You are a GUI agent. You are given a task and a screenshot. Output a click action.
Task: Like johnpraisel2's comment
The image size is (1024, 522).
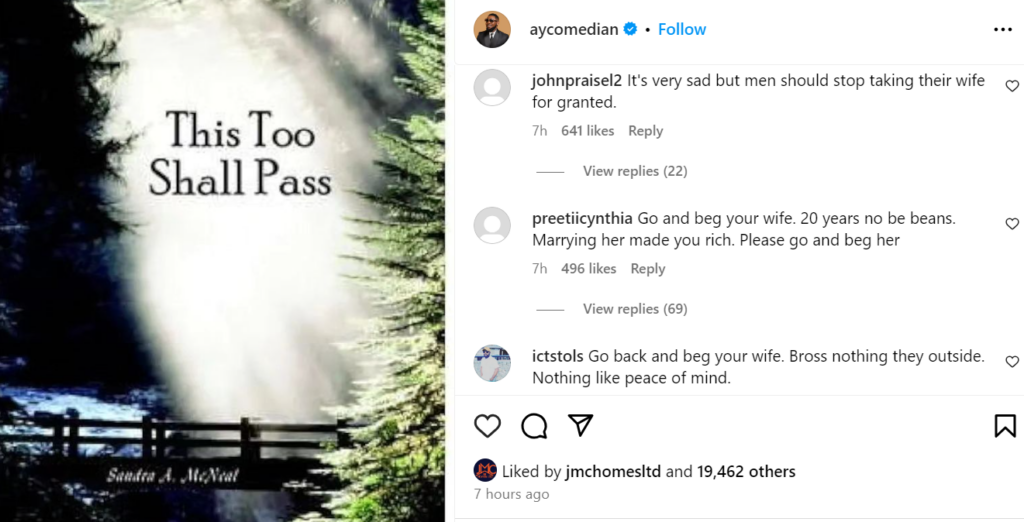1012,87
